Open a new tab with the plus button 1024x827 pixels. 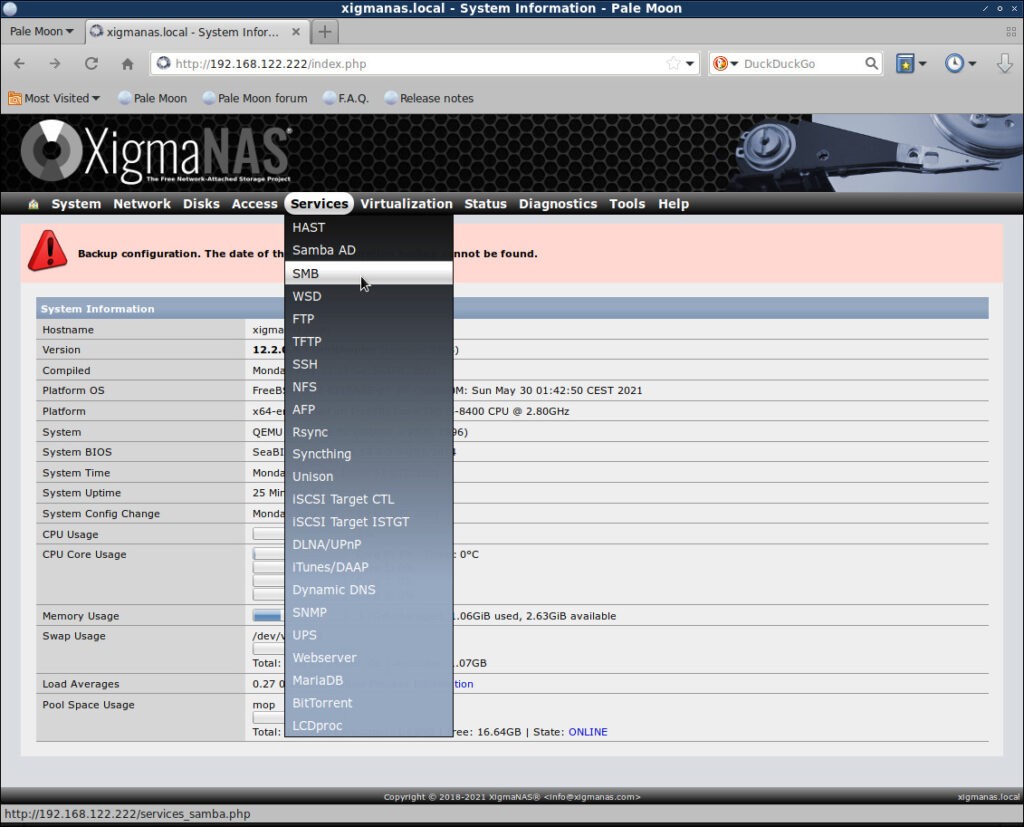tap(325, 31)
